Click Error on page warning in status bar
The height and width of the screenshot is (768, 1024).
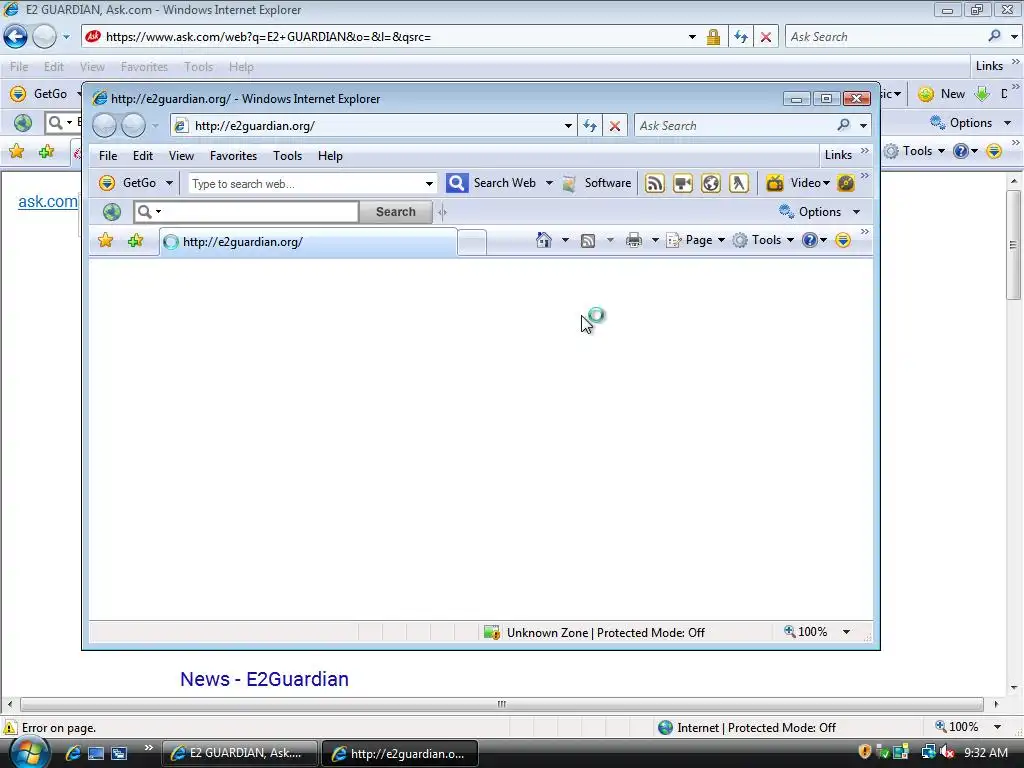[x=50, y=728]
